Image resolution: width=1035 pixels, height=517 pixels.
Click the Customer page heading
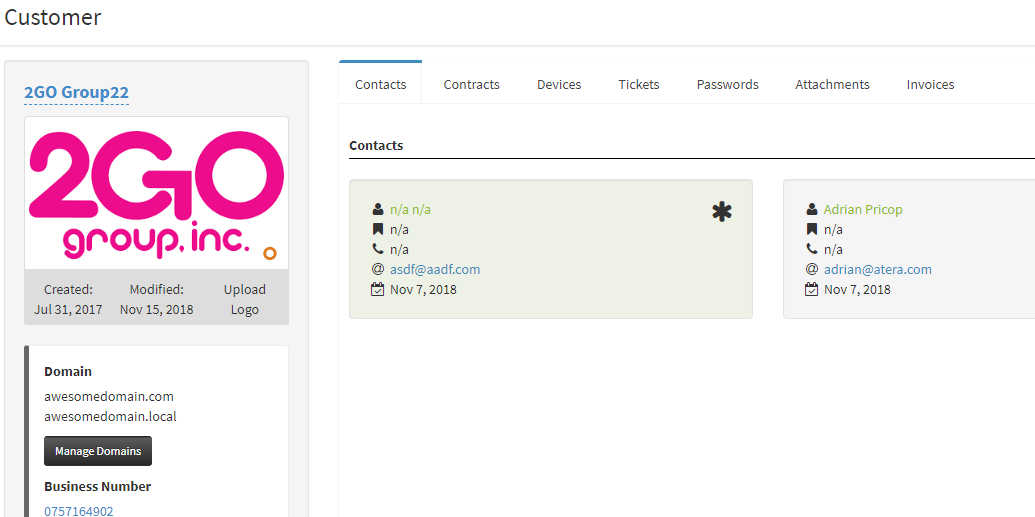(x=53, y=17)
